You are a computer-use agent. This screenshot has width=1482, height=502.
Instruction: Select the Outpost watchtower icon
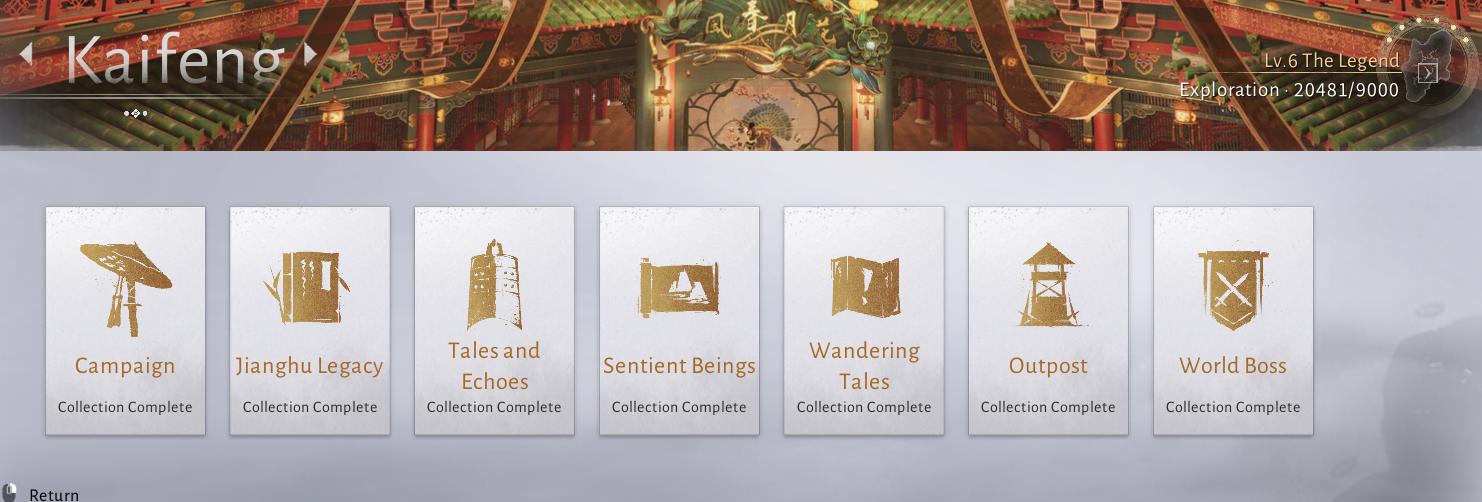[1048, 284]
